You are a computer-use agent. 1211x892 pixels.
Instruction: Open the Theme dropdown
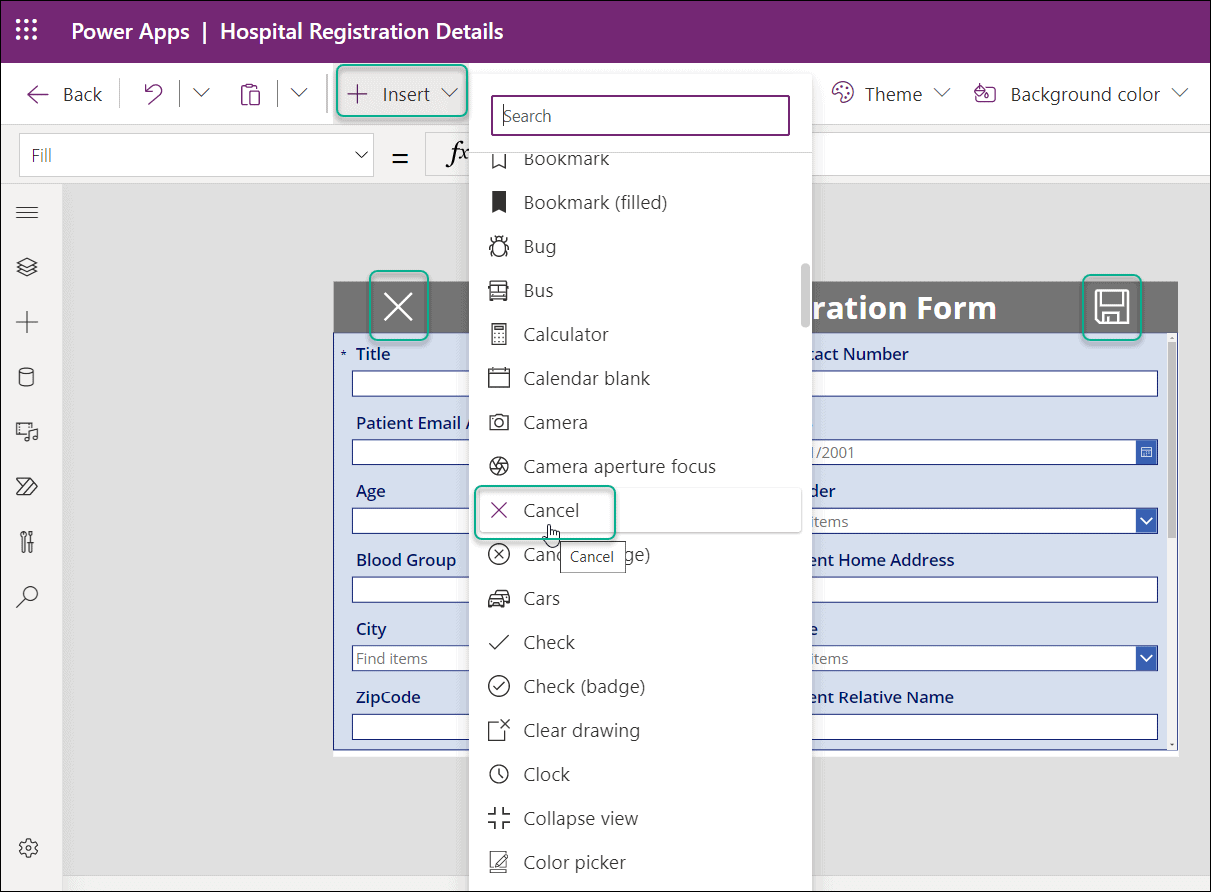pyautogui.click(x=890, y=93)
